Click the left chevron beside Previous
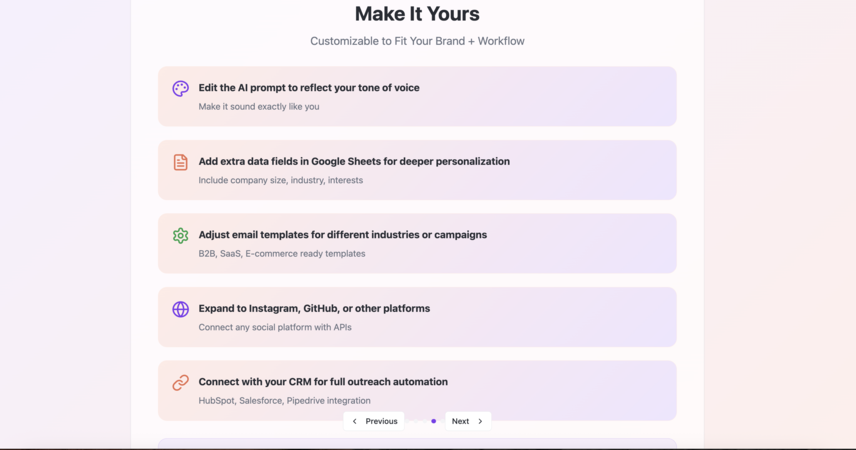The height and width of the screenshot is (450, 856). (355, 421)
